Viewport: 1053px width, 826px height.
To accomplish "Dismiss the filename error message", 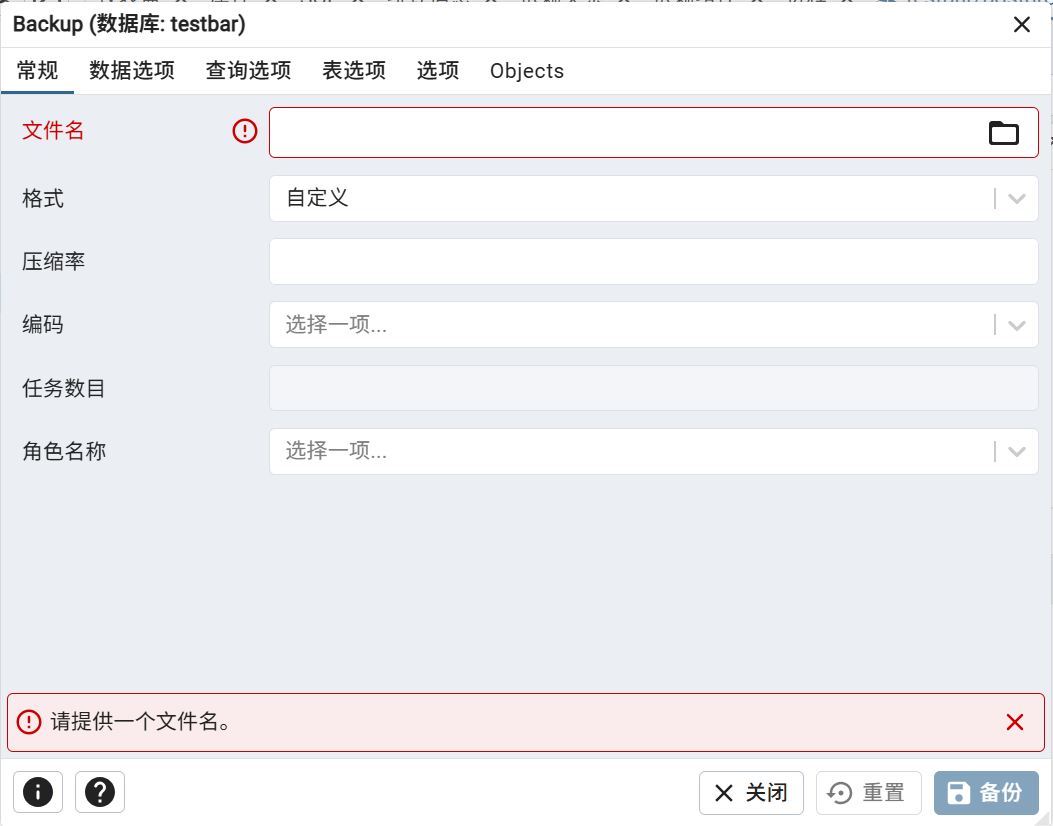I will [x=1015, y=722].
